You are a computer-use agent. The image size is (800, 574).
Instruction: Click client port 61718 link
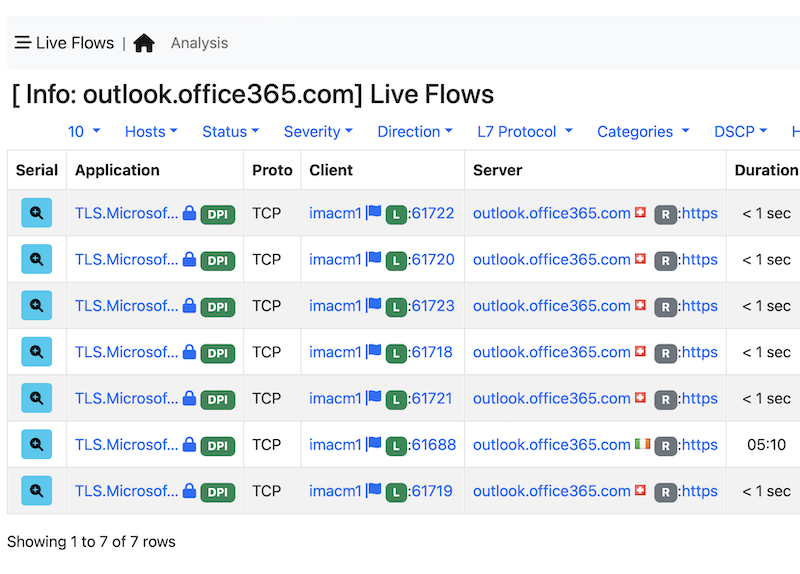coord(432,352)
